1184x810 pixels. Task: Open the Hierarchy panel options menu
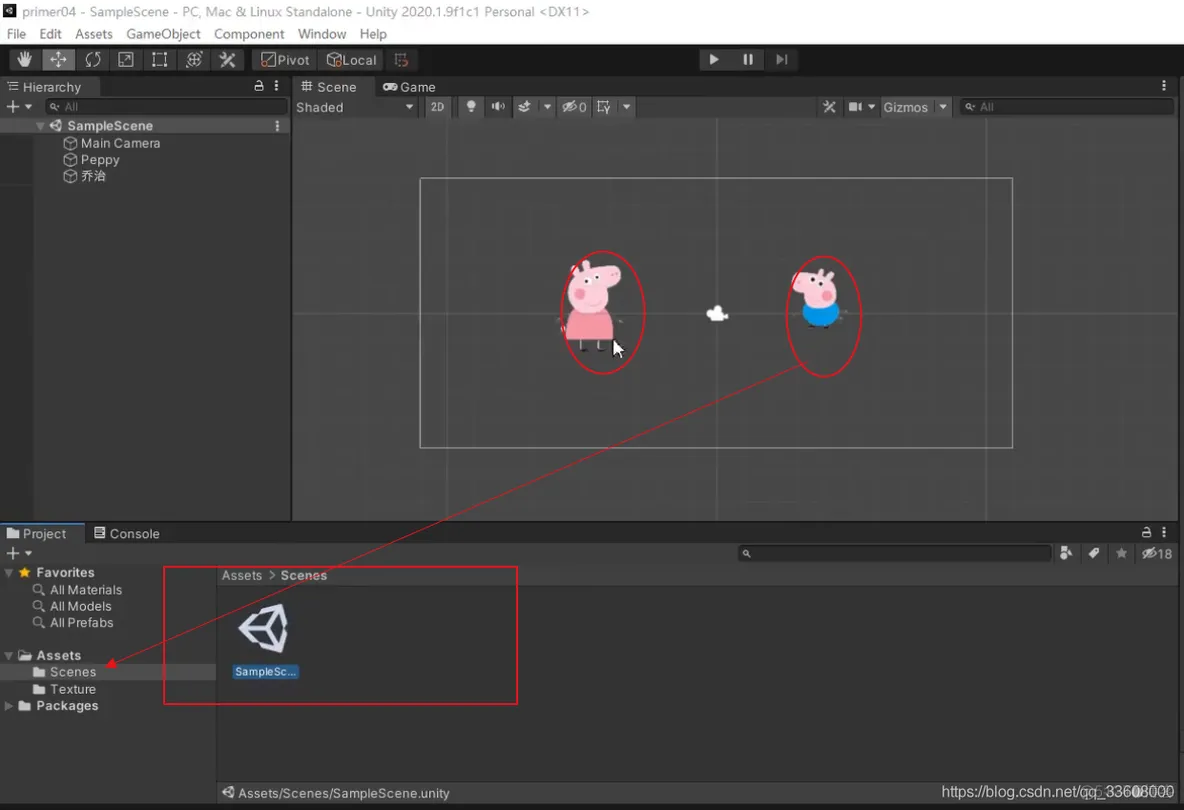276,86
